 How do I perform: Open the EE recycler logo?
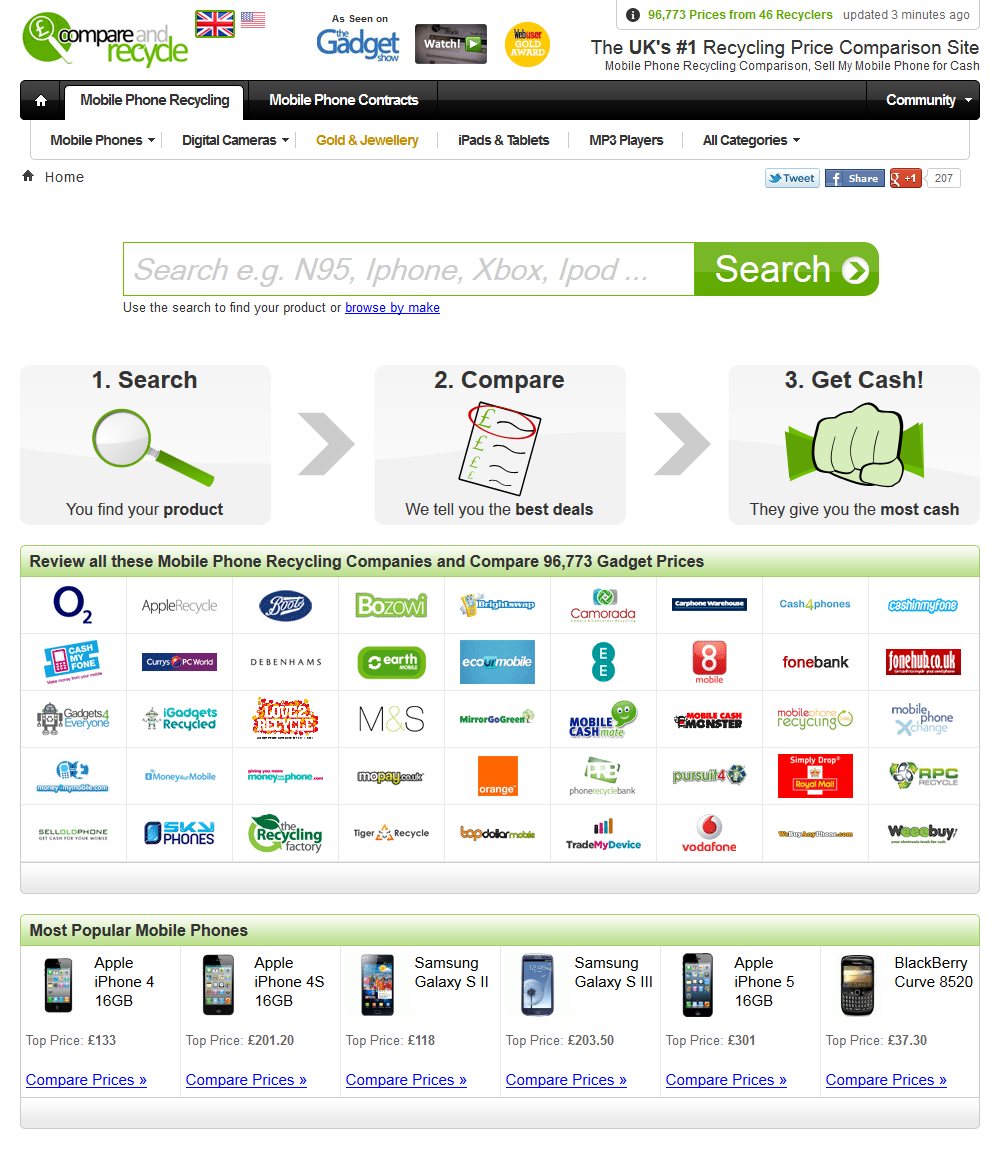point(603,662)
